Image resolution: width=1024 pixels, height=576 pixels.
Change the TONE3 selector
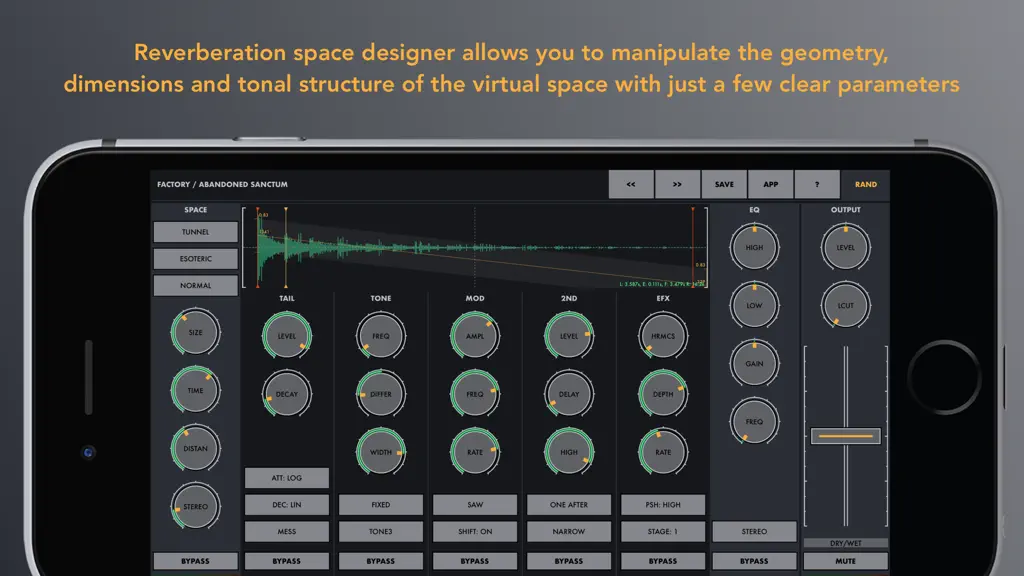click(x=381, y=532)
